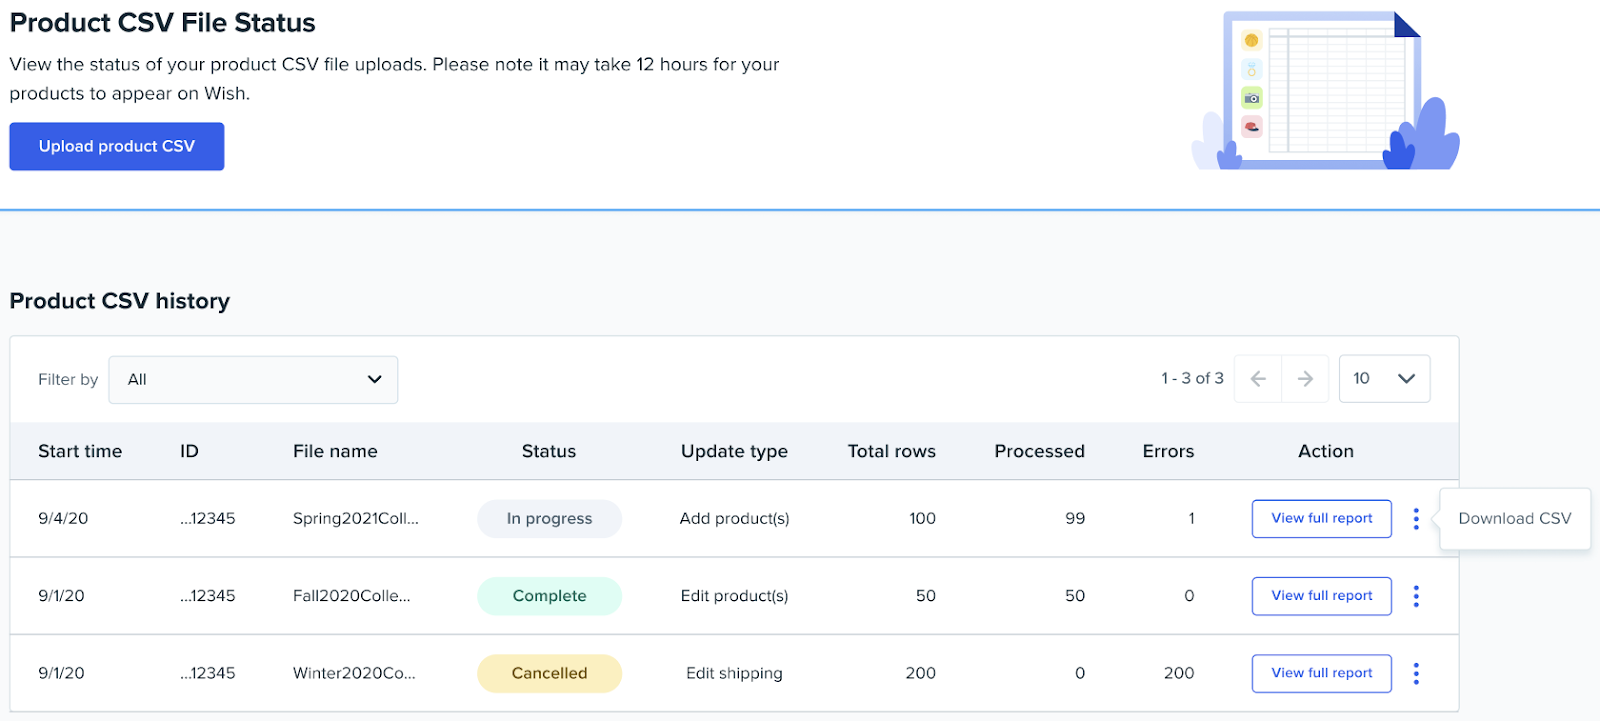Click Upload product CSV button

pos(117,146)
